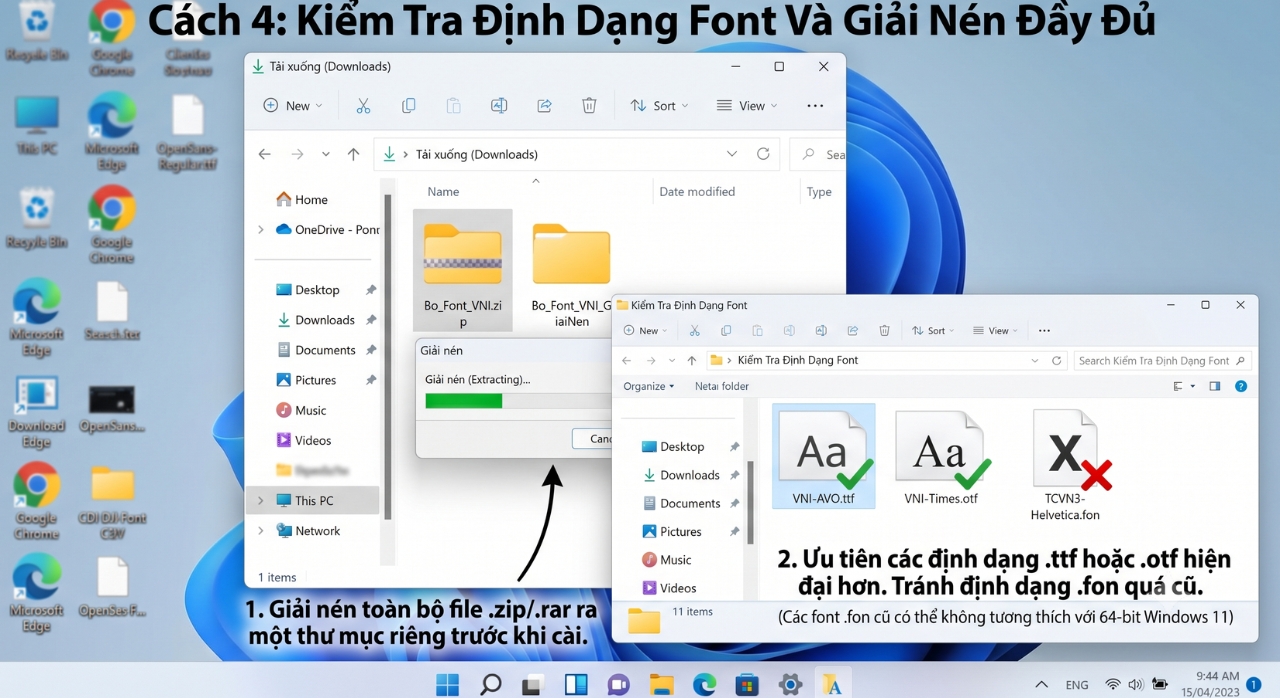Go back in the Downloads window
This screenshot has height=698, width=1280.
click(x=264, y=154)
